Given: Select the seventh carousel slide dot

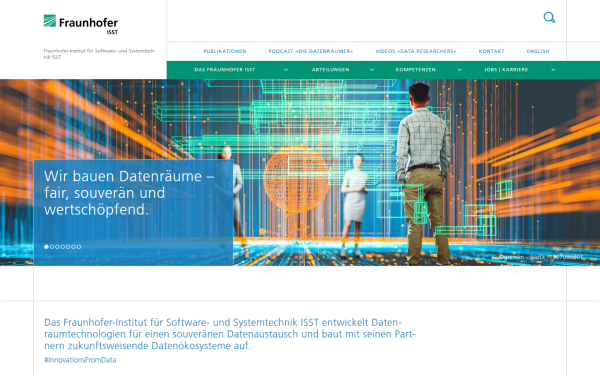Looking at the screenshot, I should click(79, 247).
